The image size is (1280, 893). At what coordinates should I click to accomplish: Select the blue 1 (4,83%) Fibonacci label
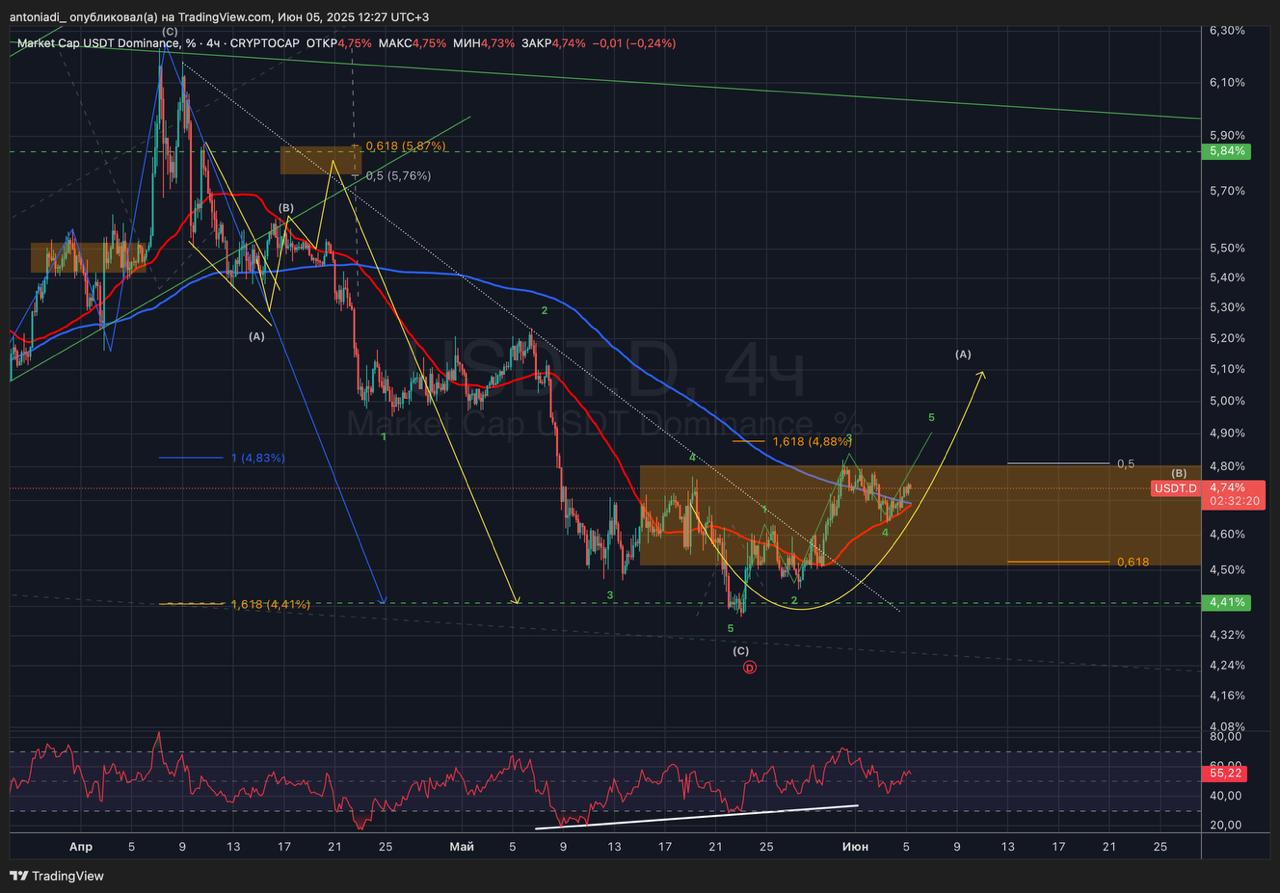258,458
